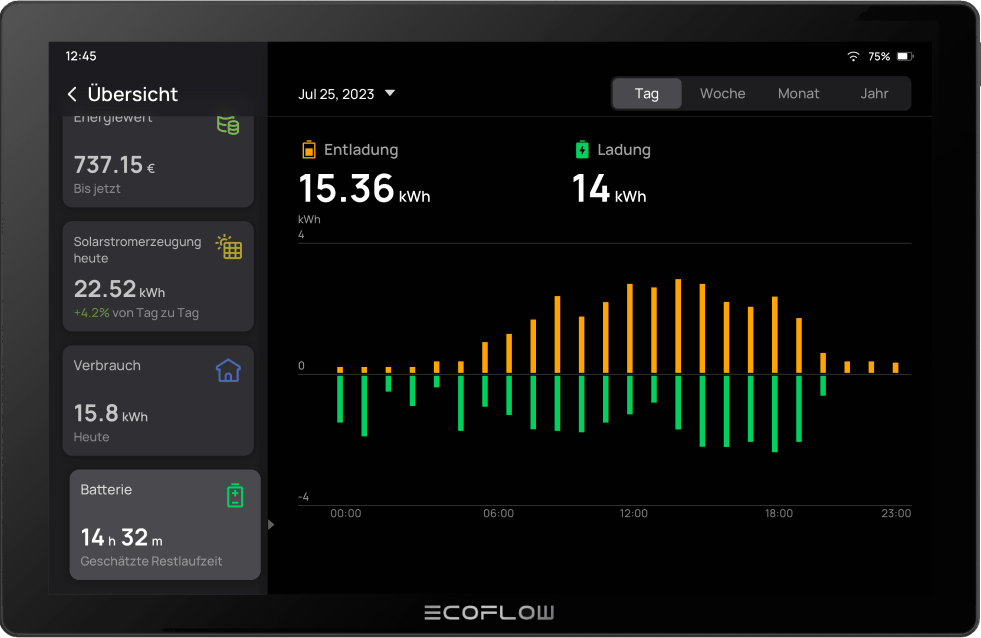Open the Verbrauch card
The width and height of the screenshot is (981, 638).
click(158, 400)
